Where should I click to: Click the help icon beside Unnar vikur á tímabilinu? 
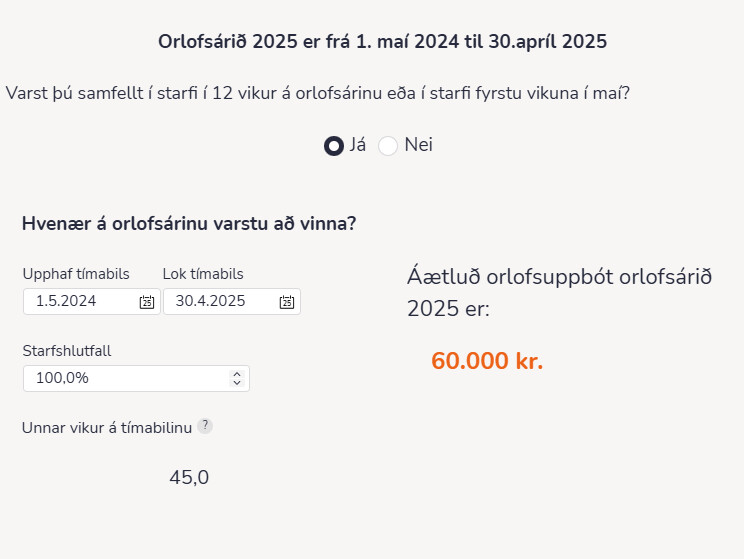205,426
